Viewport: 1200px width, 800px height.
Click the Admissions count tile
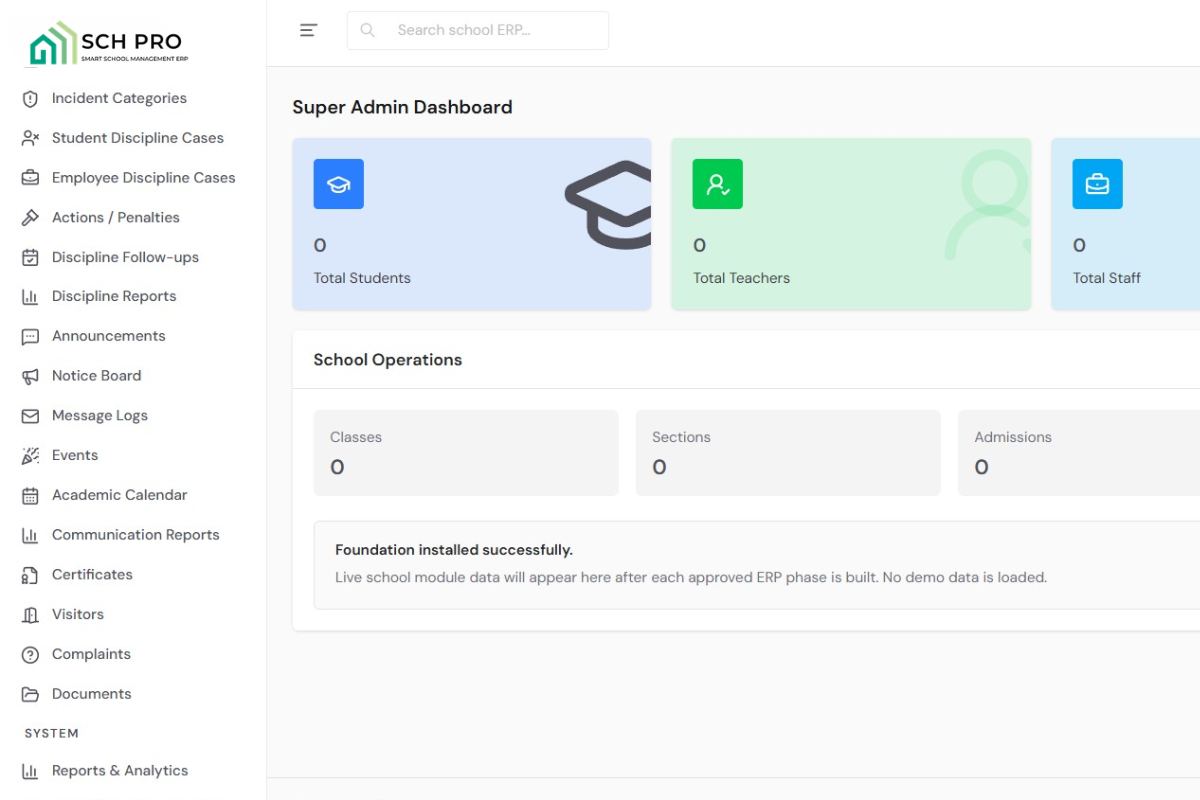click(x=1079, y=453)
